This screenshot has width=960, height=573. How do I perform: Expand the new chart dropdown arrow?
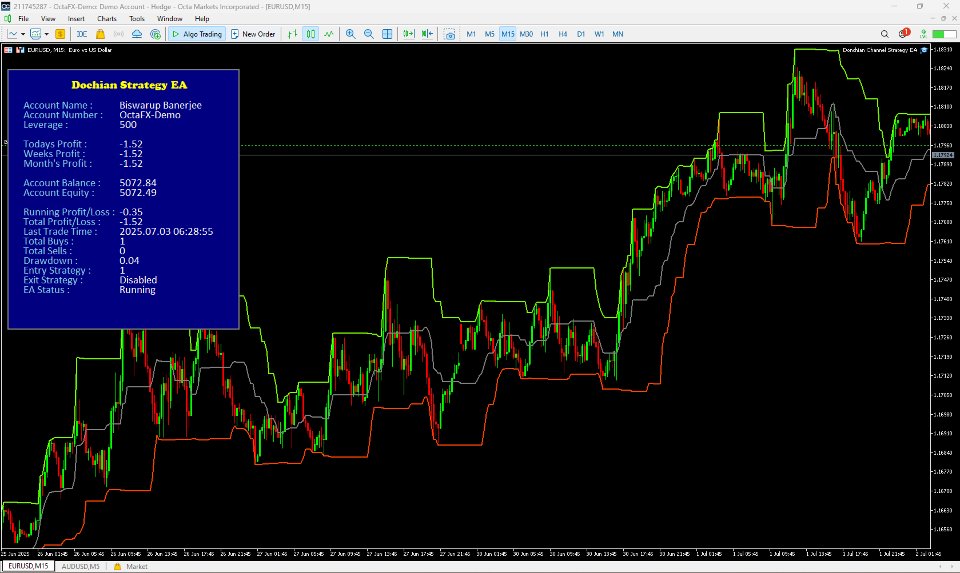point(23,34)
